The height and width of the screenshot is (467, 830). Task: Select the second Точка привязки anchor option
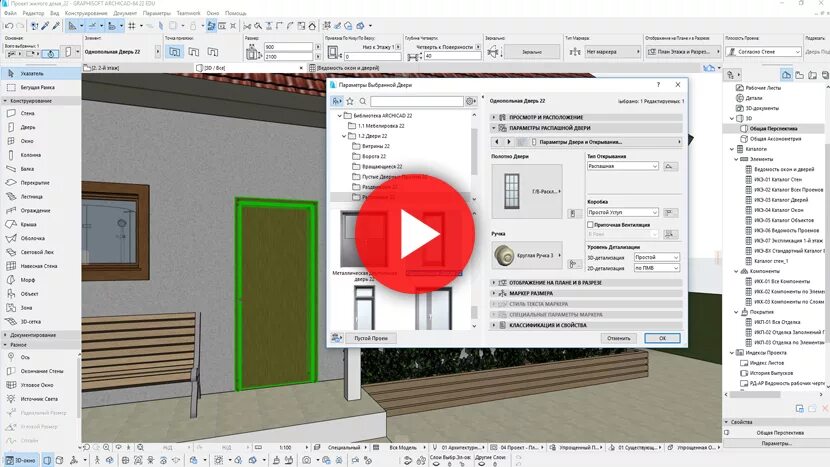[194, 52]
